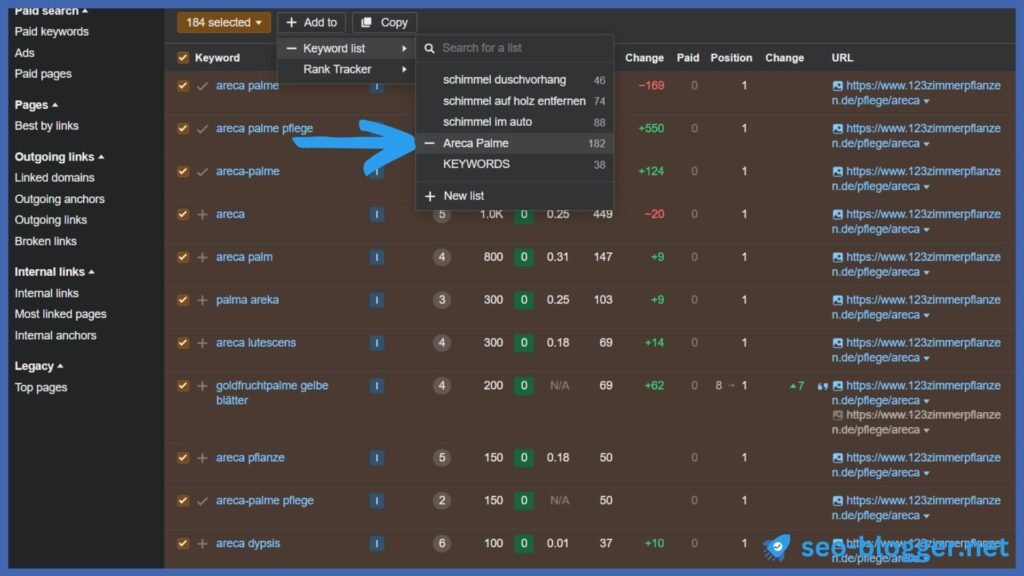This screenshot has height=576, width=1024.
Task: Click the plus icon beside areca dypsis
Action: coord(202,543)
